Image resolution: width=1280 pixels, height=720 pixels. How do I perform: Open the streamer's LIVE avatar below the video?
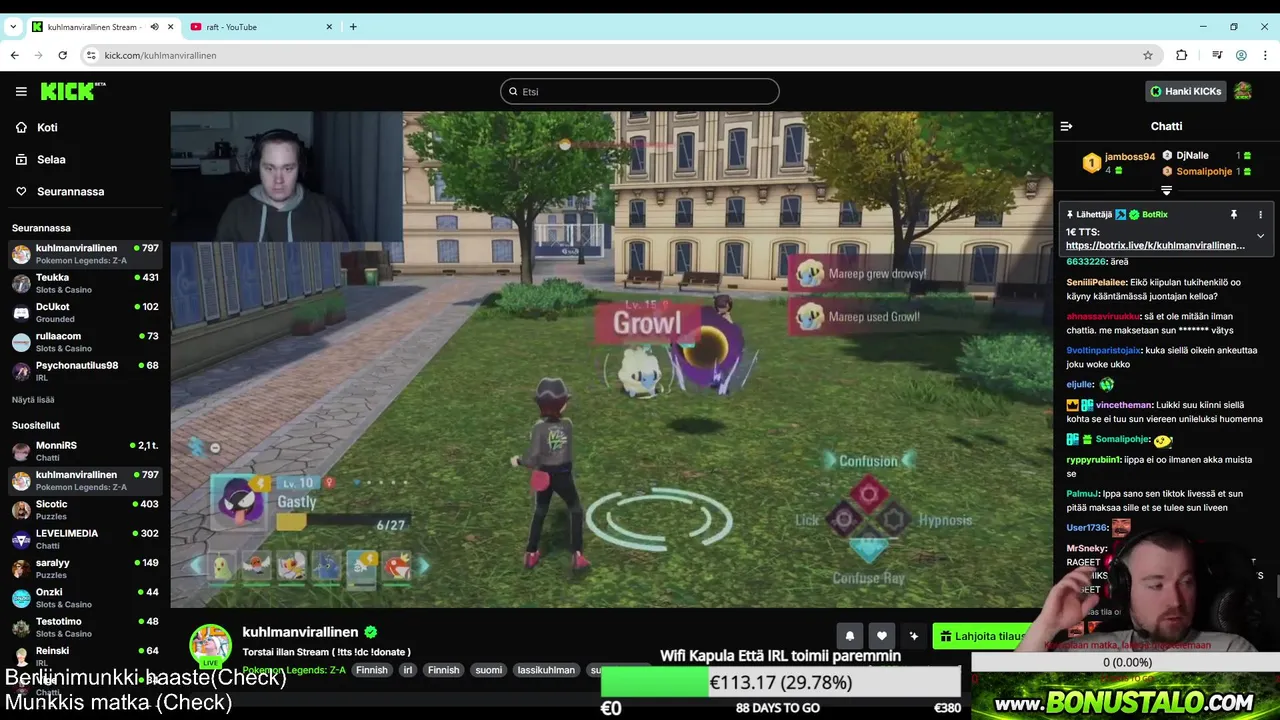click(210, 646)
